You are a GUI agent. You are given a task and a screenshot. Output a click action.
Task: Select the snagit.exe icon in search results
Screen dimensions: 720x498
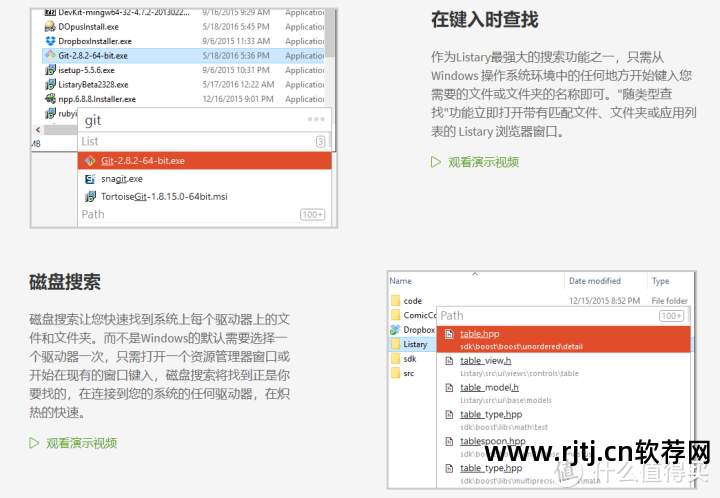pos(89,178)
